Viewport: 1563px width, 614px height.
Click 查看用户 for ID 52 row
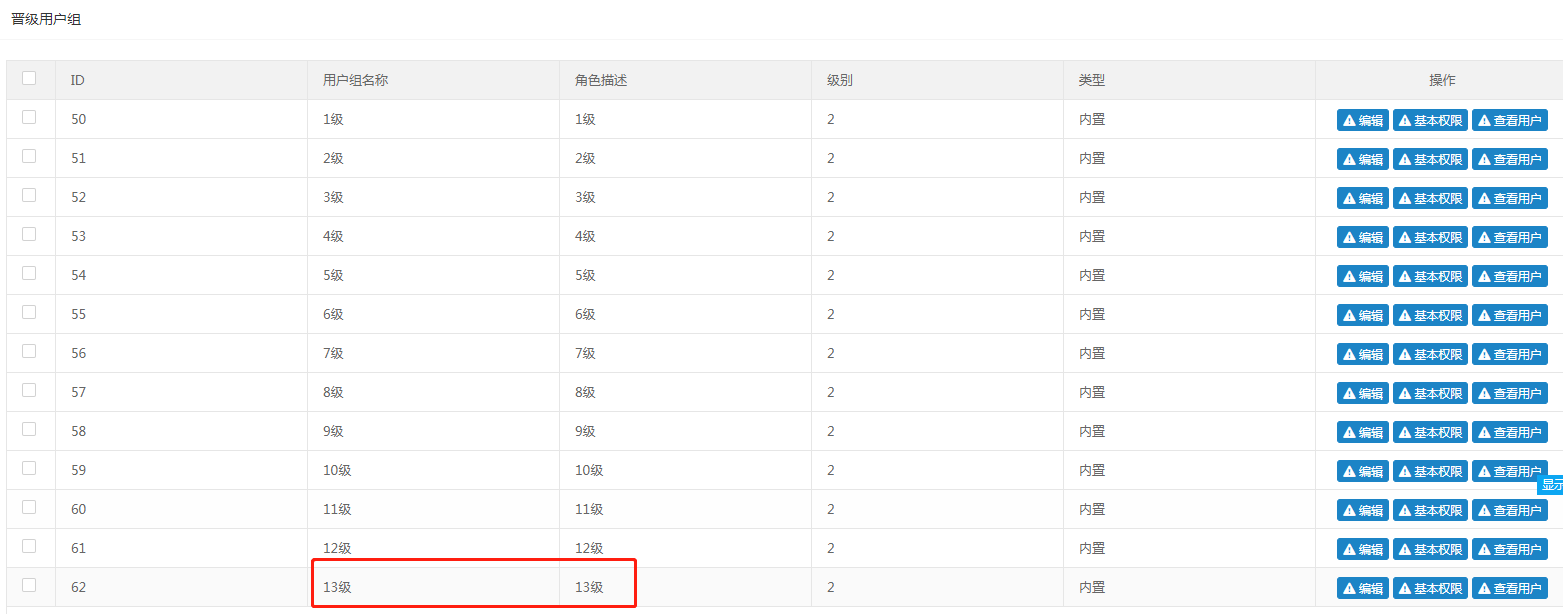(x=1509, y=198)
